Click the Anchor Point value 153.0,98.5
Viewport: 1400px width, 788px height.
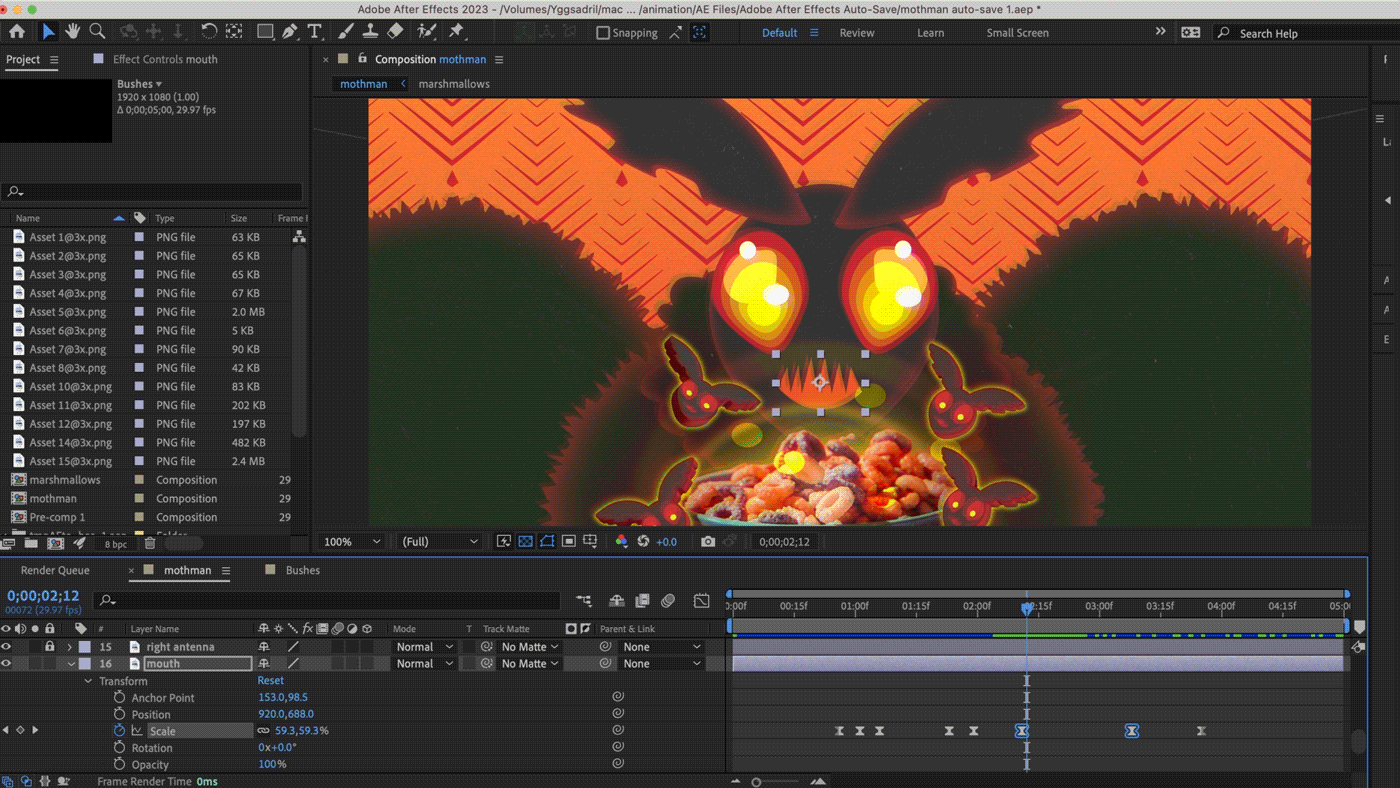click(283, 698)
